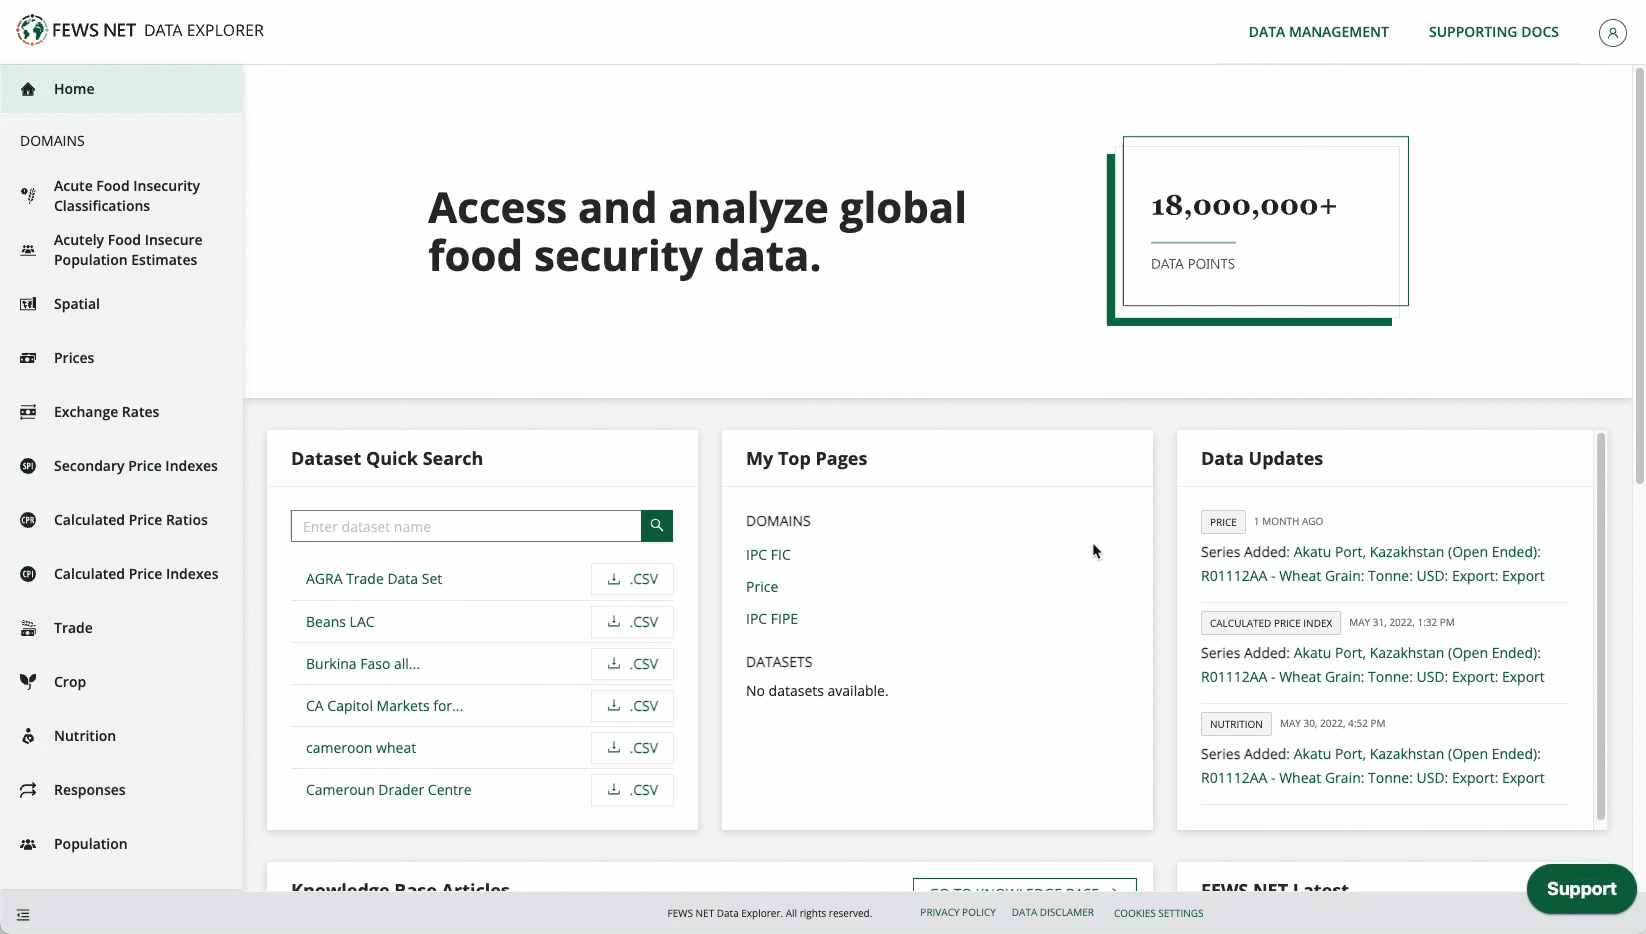Select the Crop domain icon
This screenshot has width=1646, height=934.
coord(28,681)
